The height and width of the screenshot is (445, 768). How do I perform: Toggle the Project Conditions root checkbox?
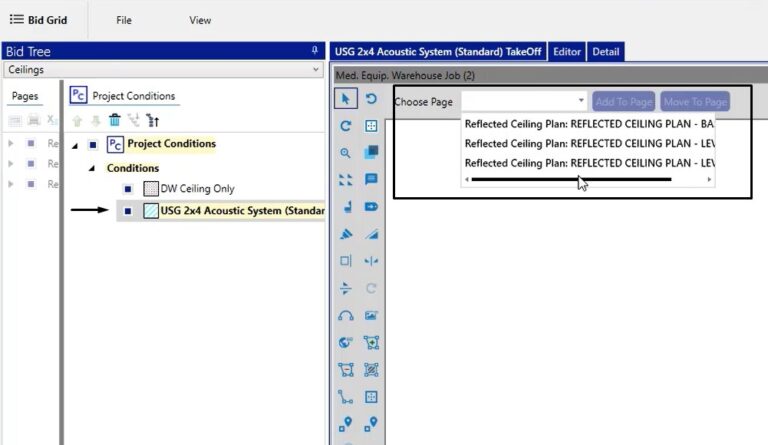point(93,145)
